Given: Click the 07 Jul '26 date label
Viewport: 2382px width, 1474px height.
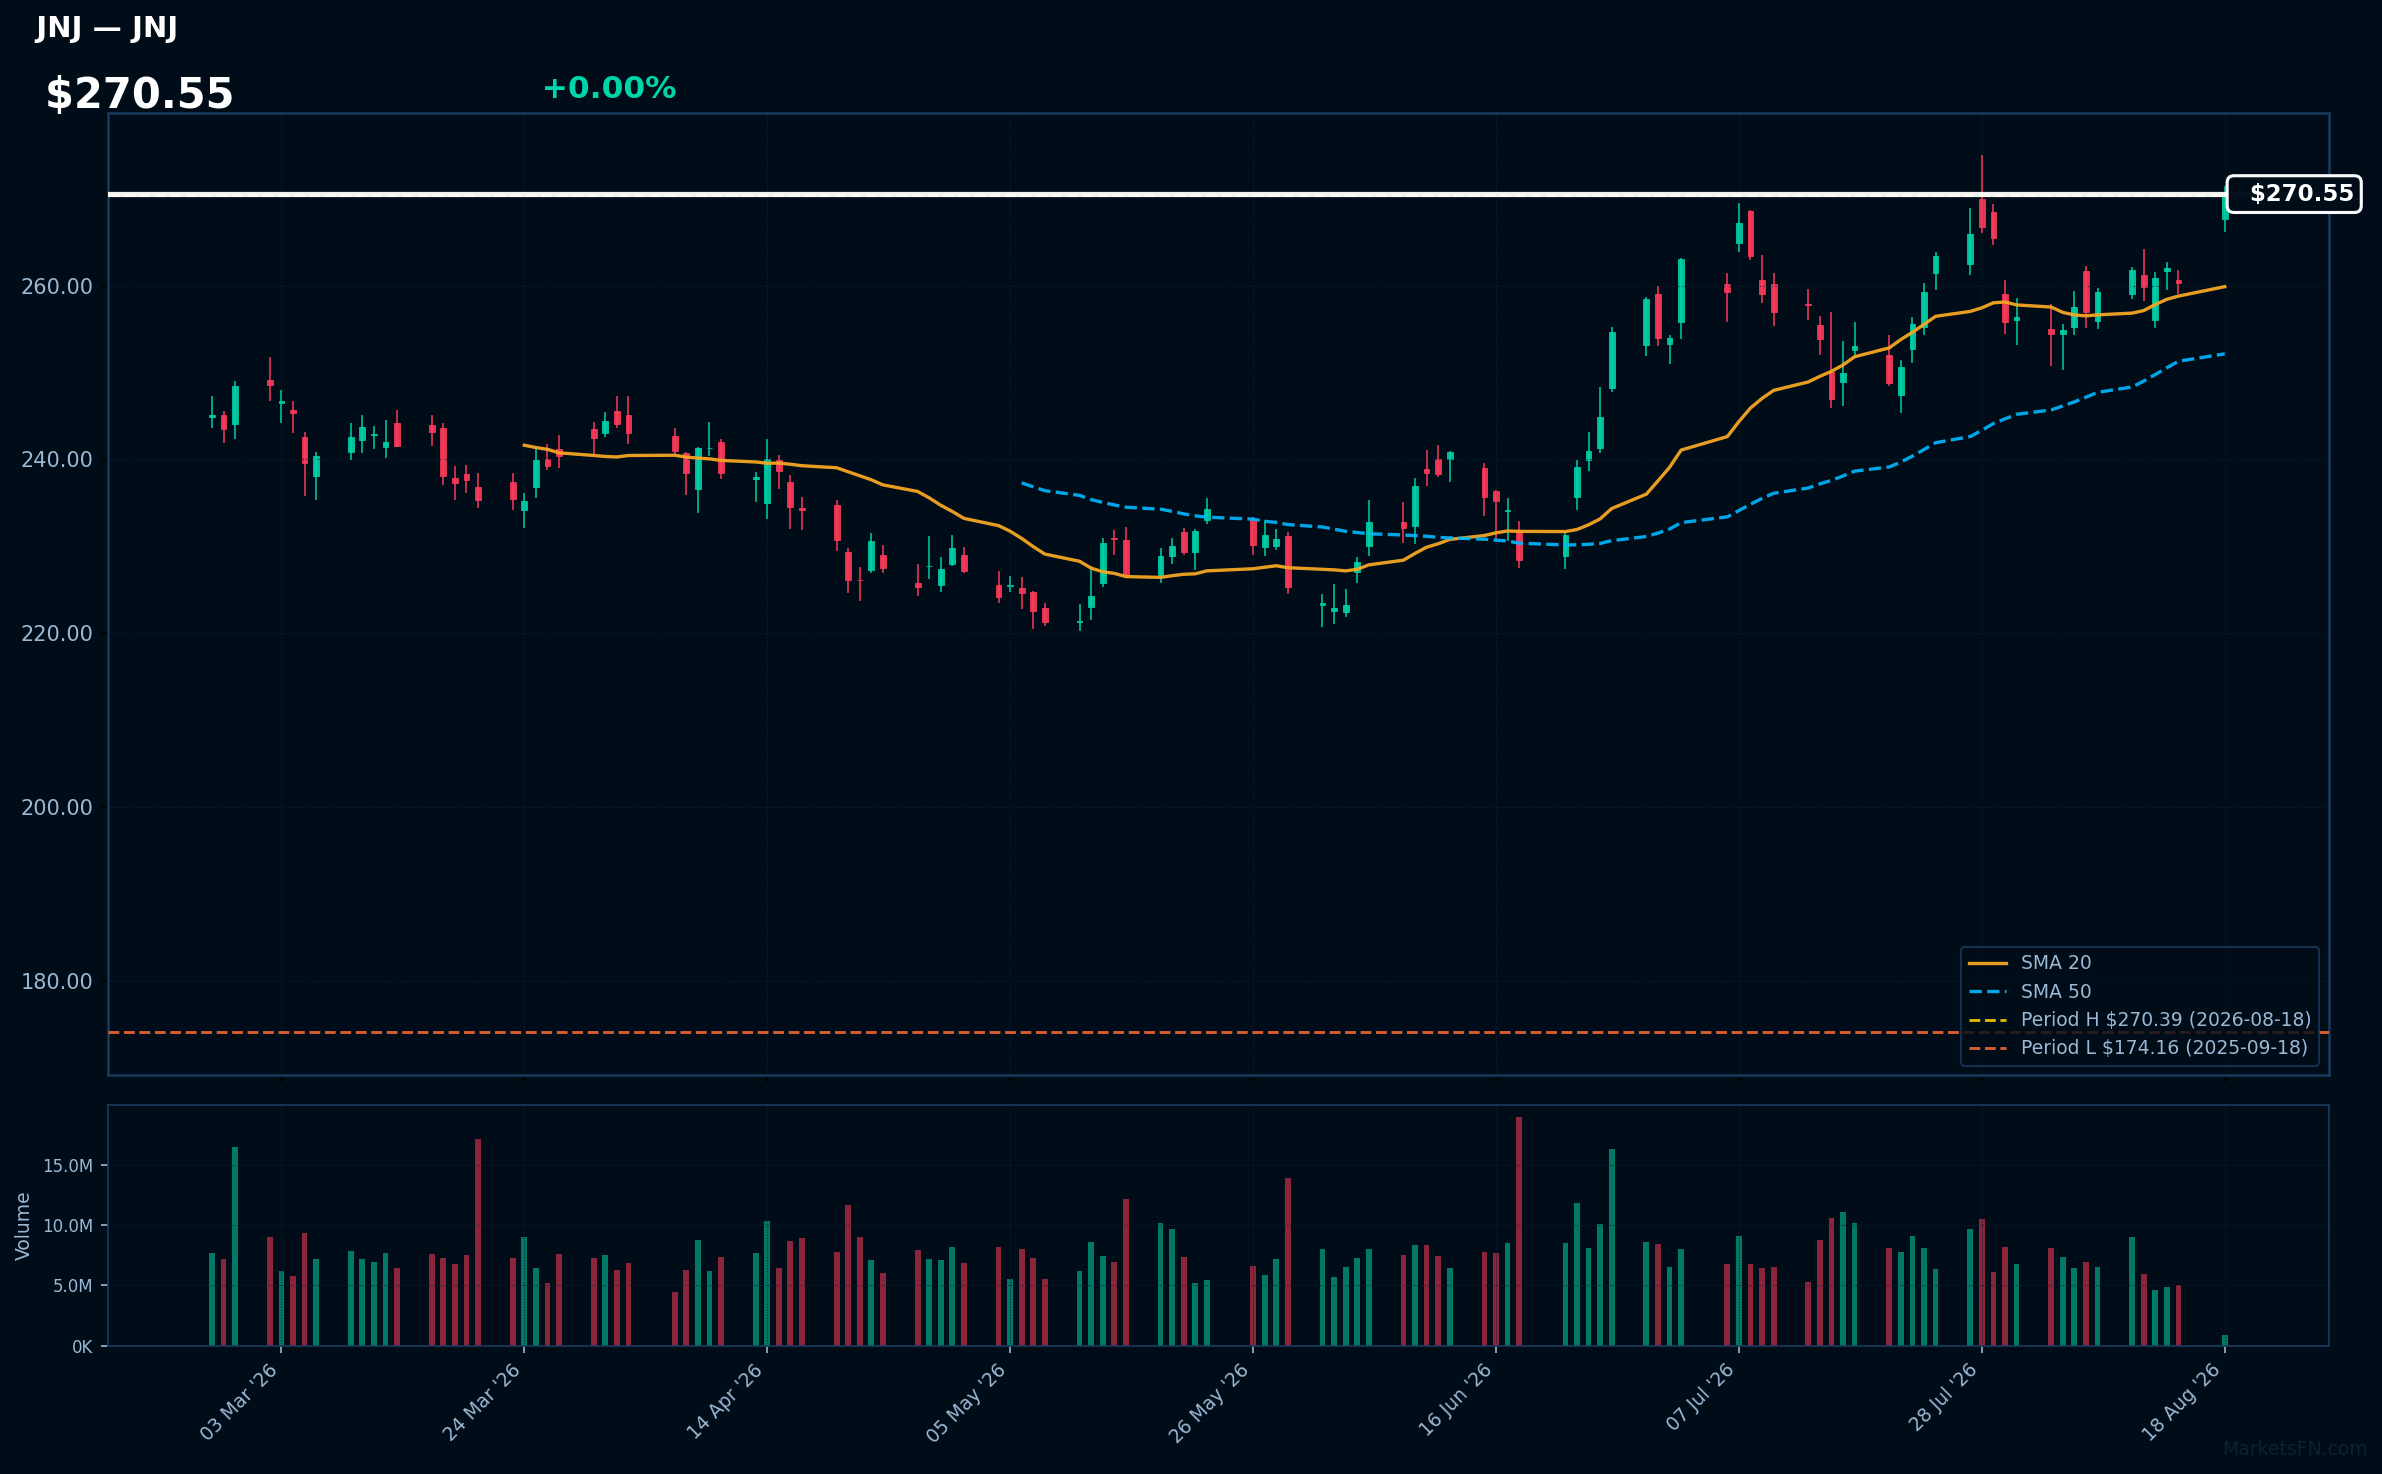Looking at the screenshot, I should tap(1700, 1398).
